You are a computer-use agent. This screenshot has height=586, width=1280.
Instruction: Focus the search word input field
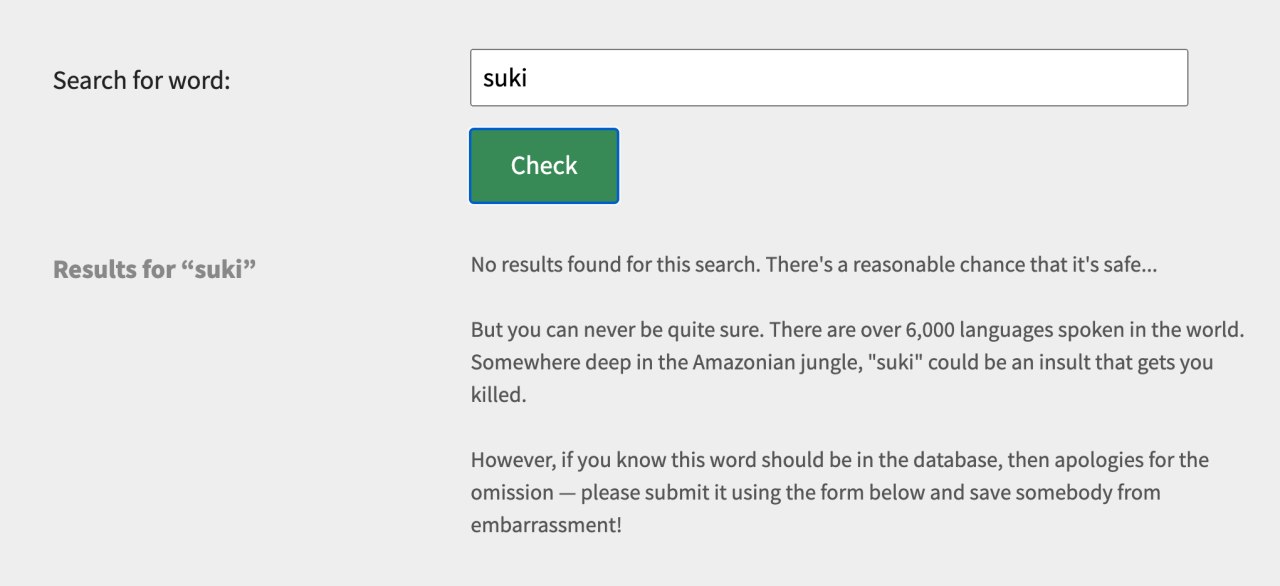pyautogui.click(x=829, y=78)
